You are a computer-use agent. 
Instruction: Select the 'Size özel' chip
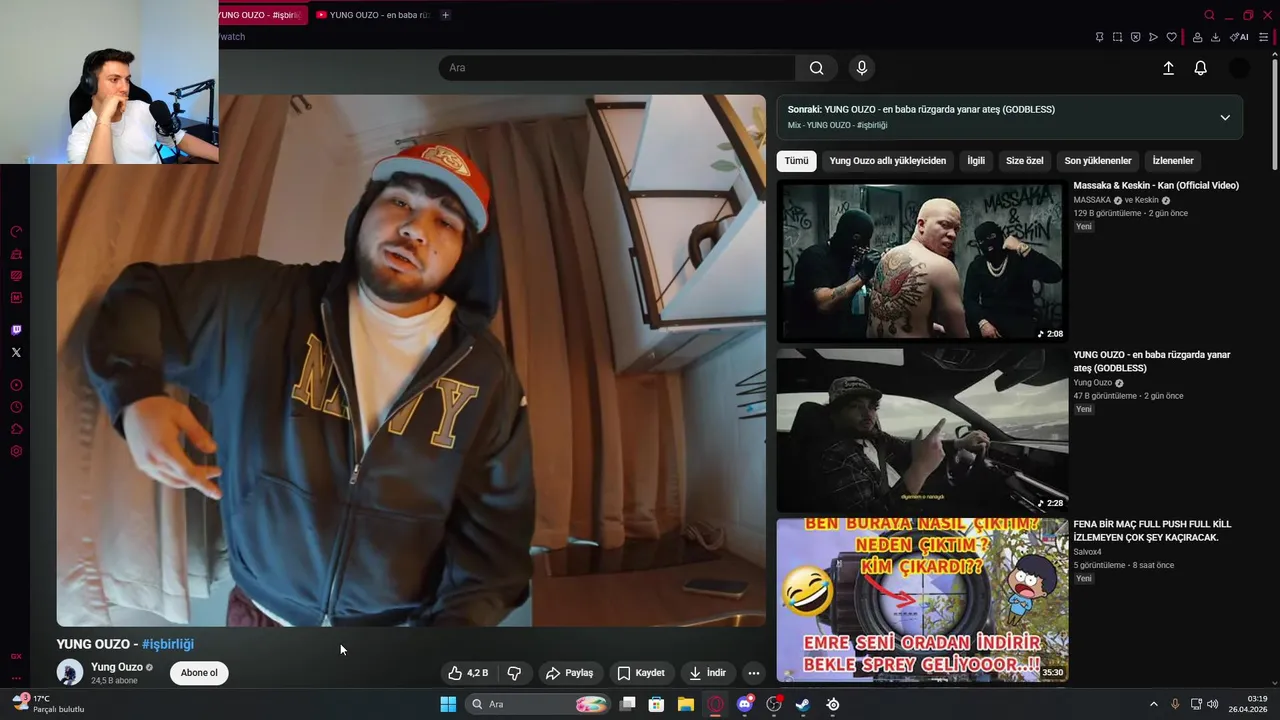click(x=1024, y=161)
